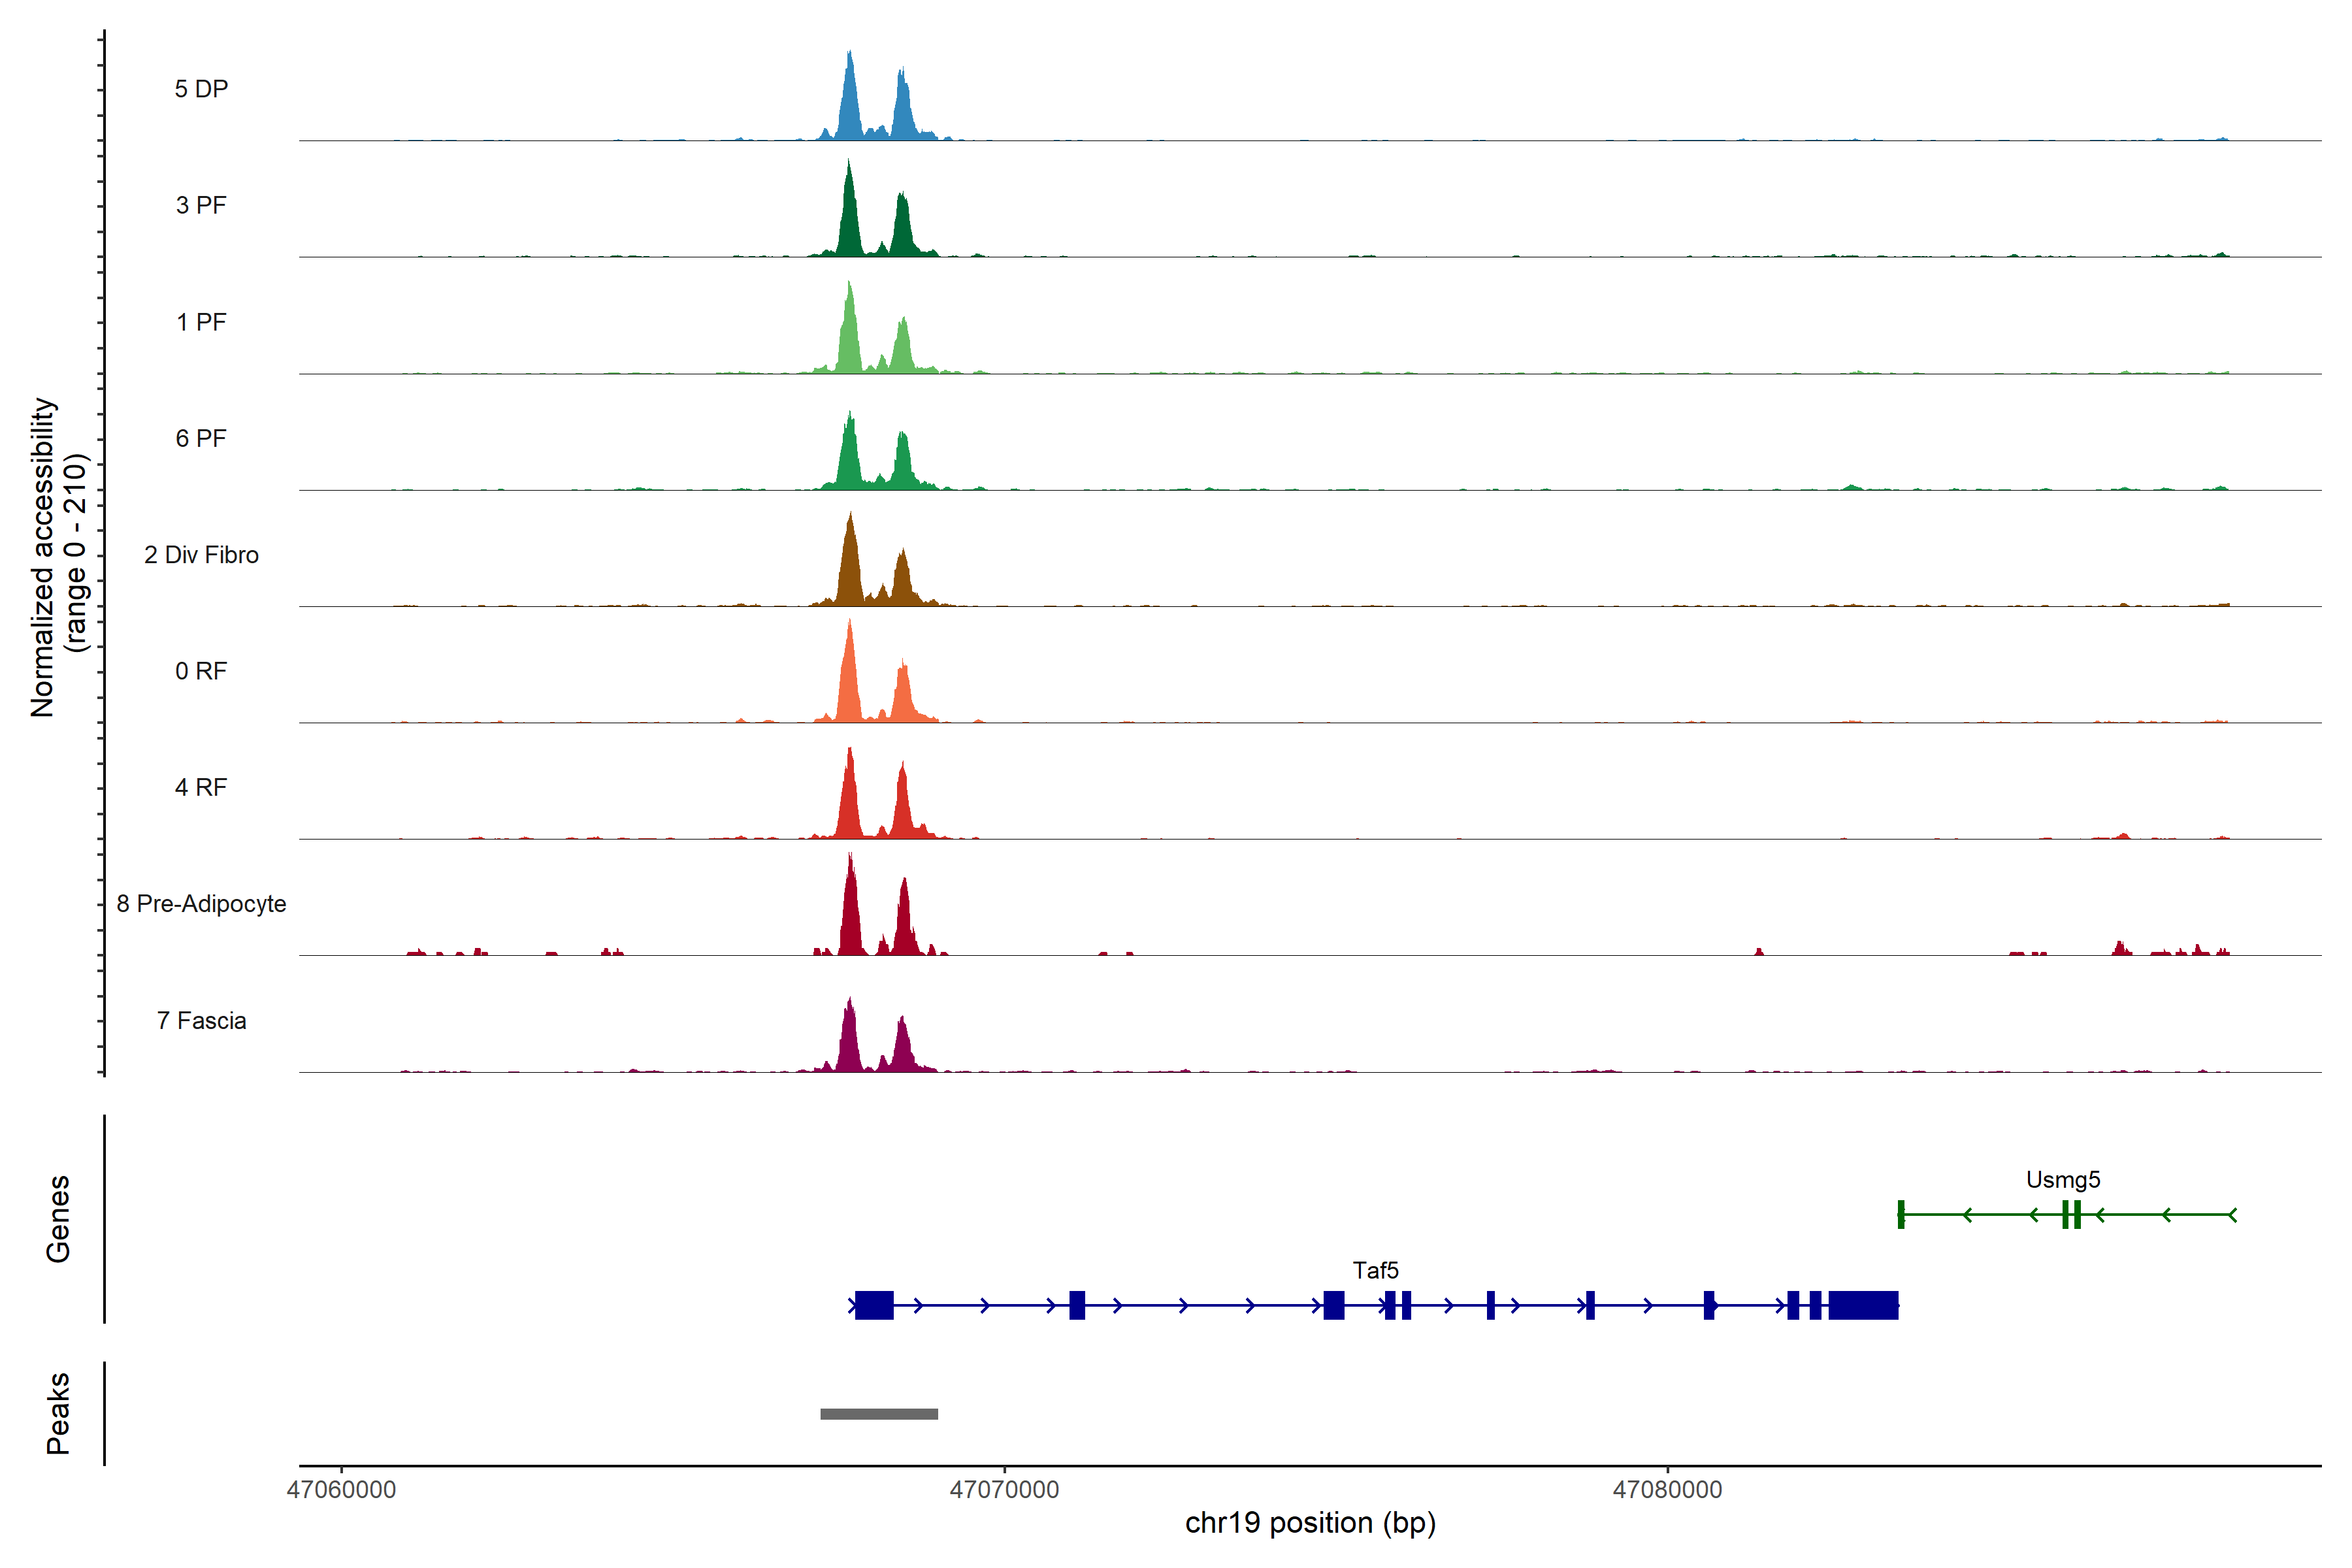
Task: Click the Usmg5 gene name
Action: click(2062, 1179)
